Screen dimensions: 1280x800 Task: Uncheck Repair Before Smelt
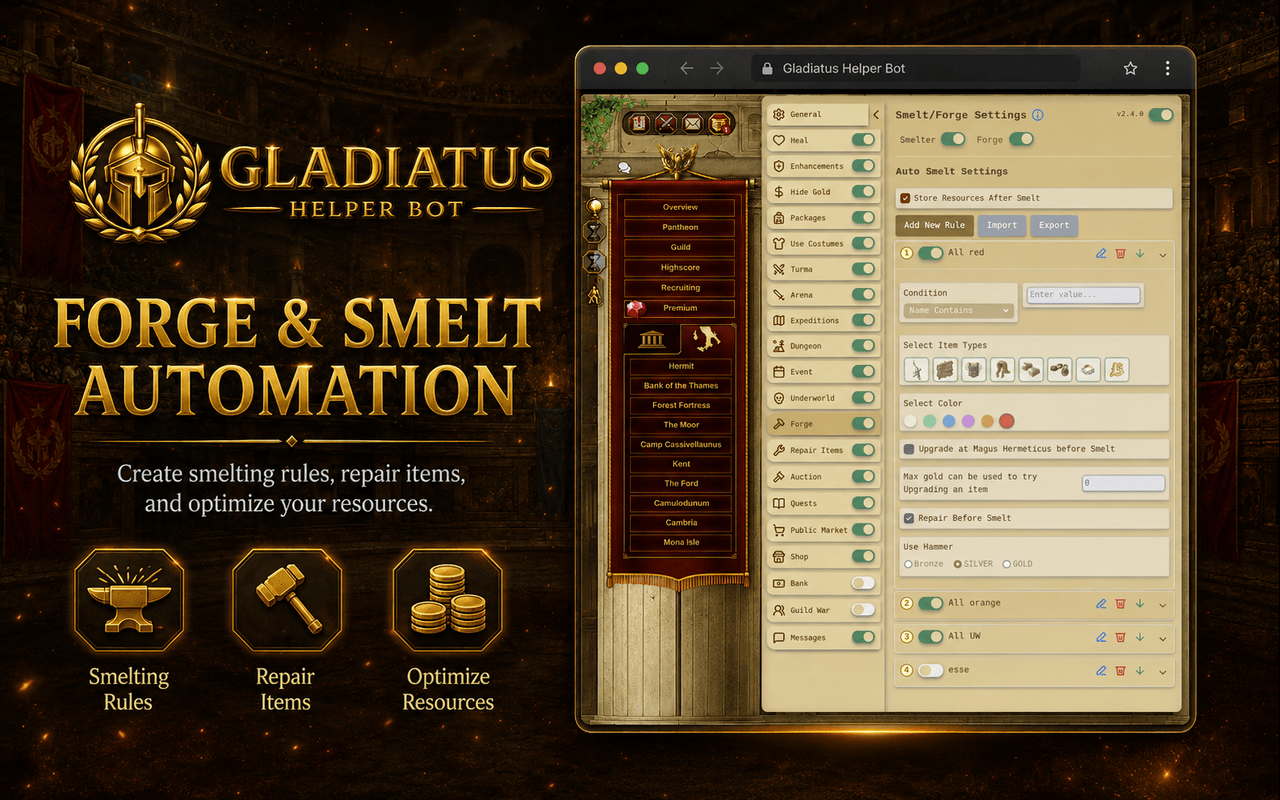point(909,518)
